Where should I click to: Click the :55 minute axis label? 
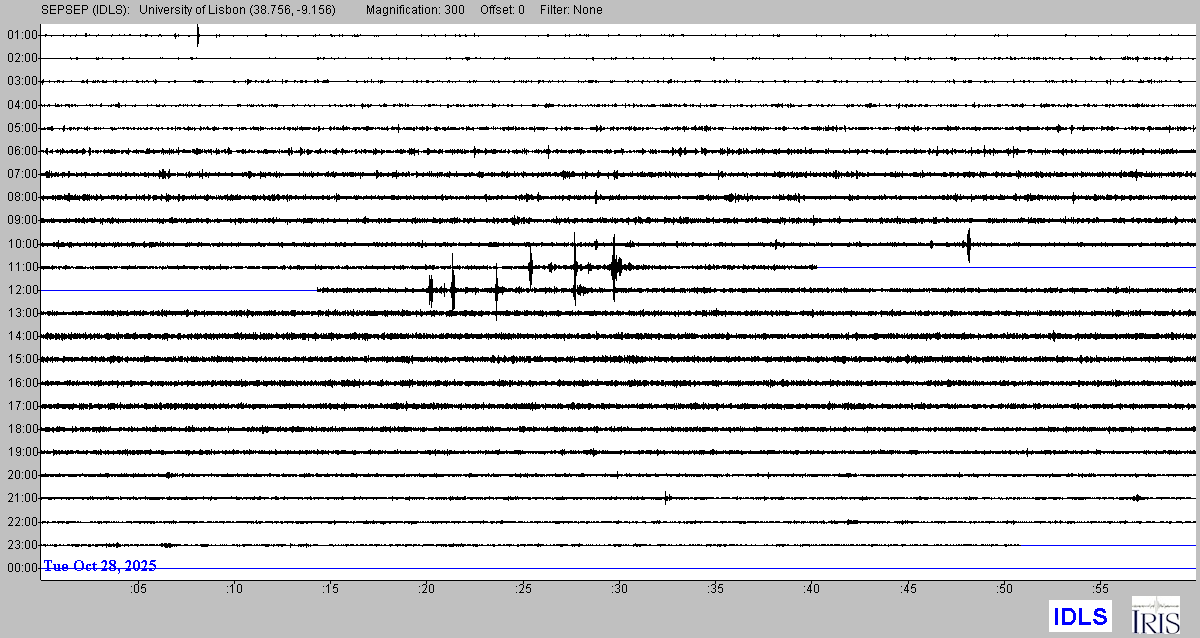coord(1099,589)
